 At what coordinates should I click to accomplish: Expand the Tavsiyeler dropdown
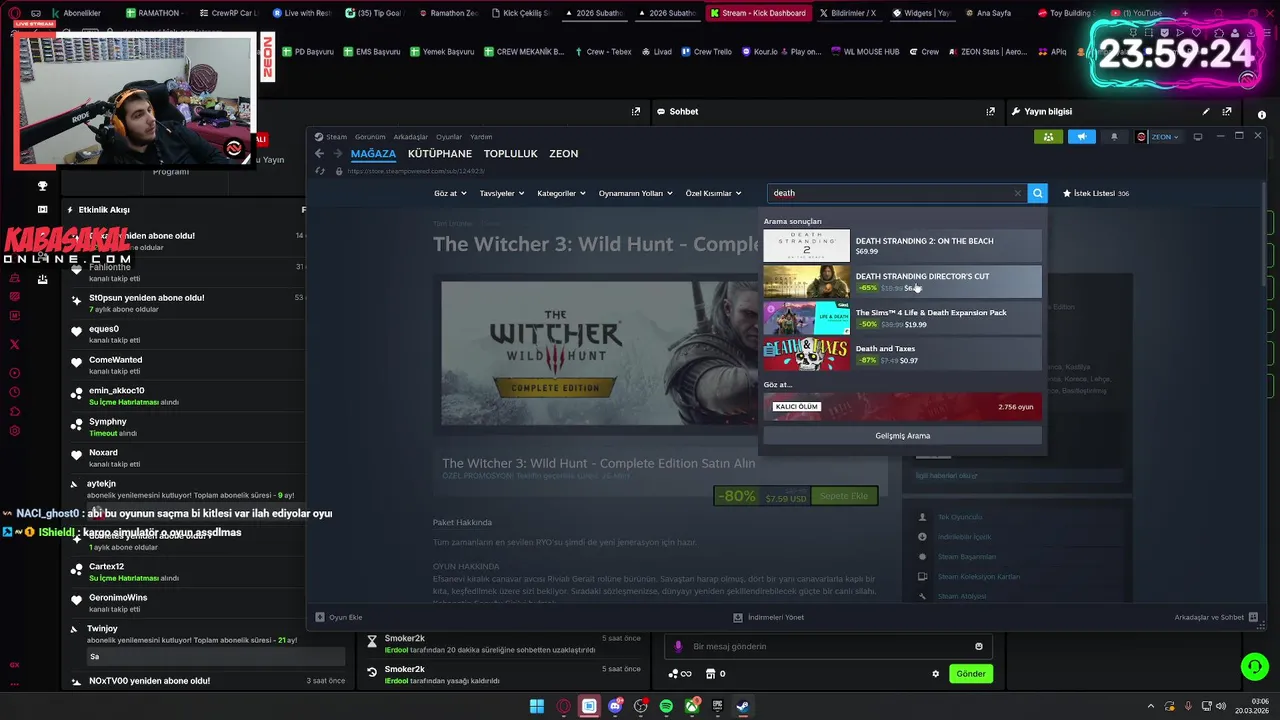tap(502, 193)
